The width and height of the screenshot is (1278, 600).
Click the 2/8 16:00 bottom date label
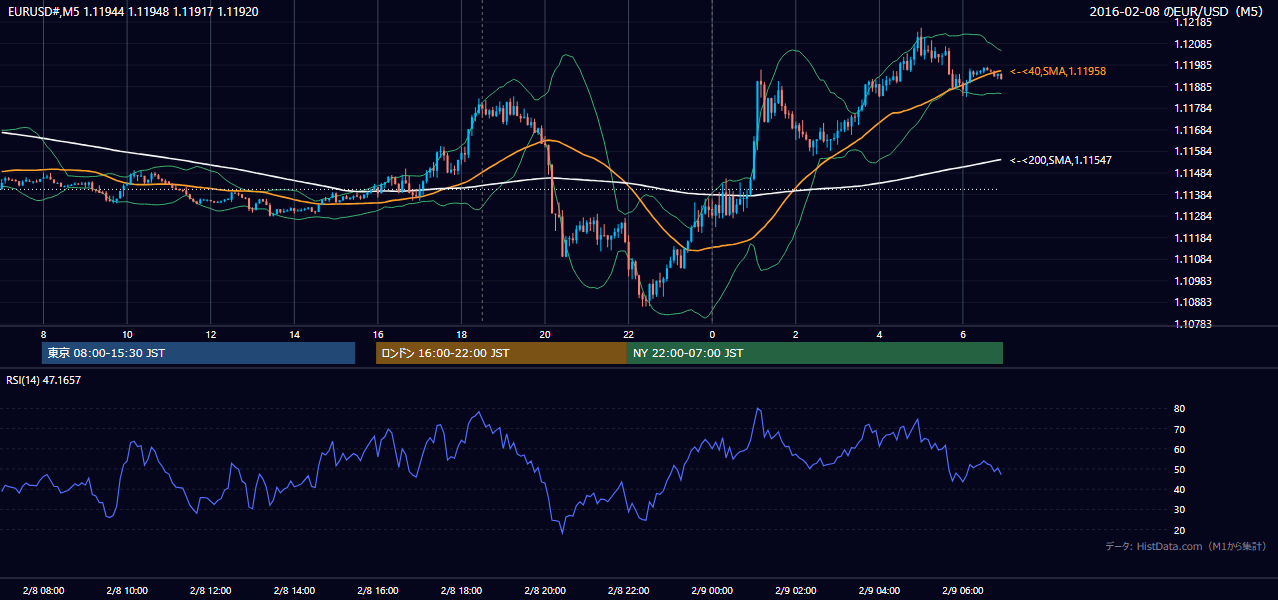pyautogui.click(x=378, y=591)
